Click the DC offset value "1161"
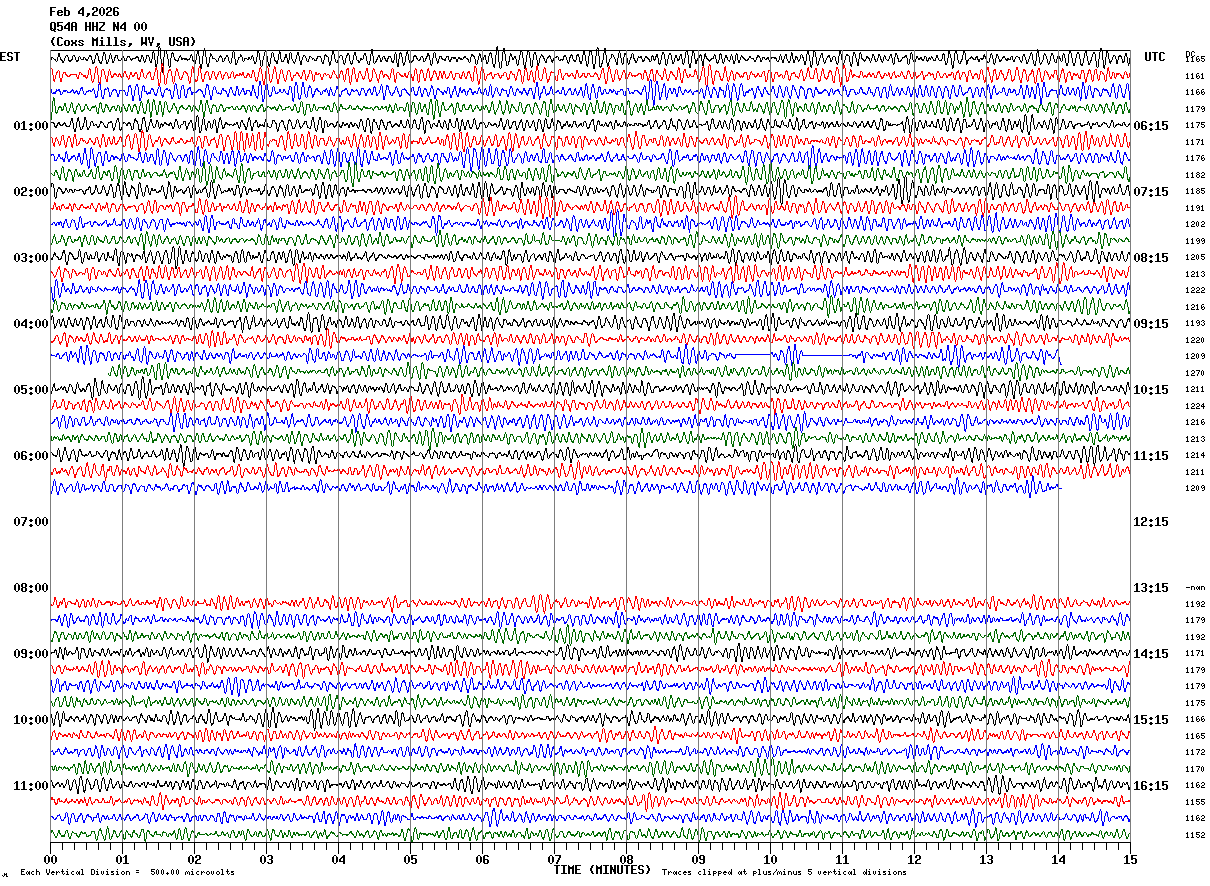 [1195, 76]
